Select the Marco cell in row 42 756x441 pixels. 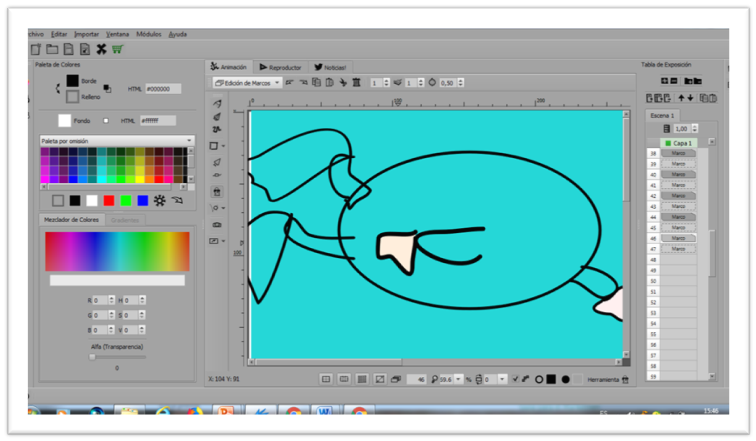coord(678,196)
